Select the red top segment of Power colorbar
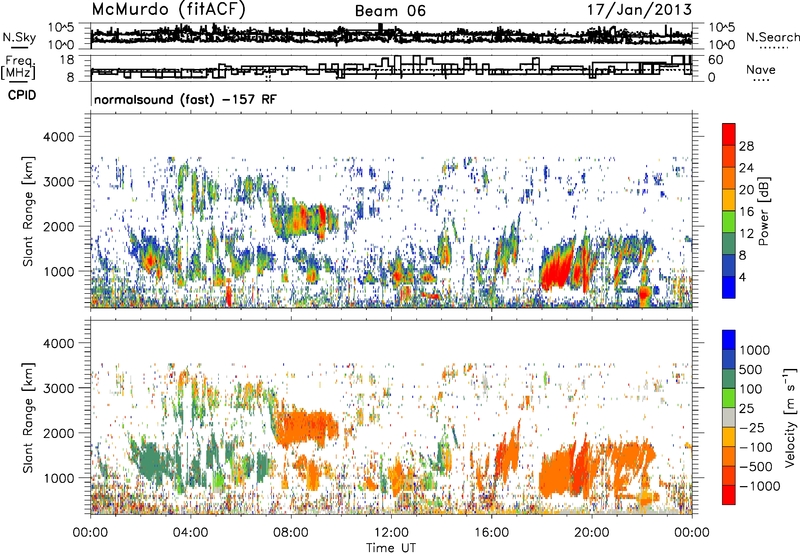This screenshot has height=554, width=800. 729,134
